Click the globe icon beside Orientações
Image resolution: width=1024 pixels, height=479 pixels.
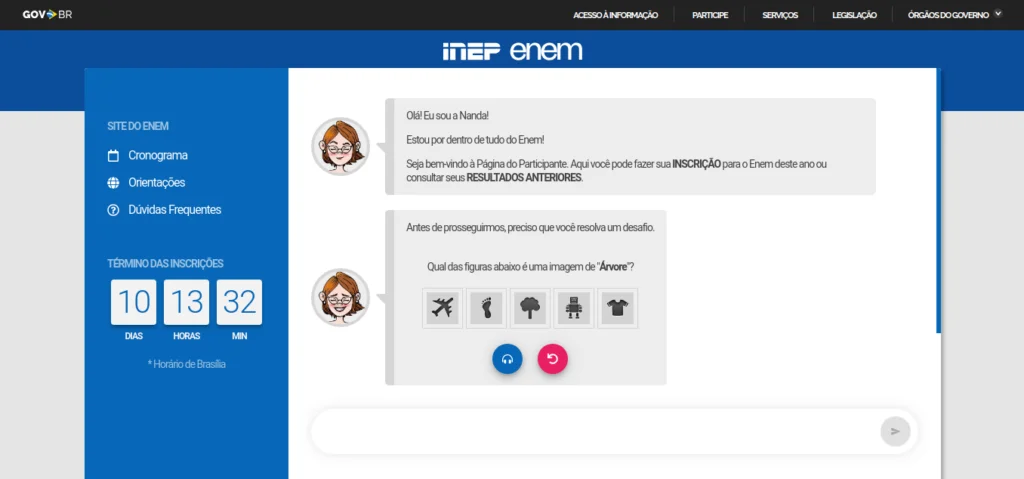(x=113, y=183)
